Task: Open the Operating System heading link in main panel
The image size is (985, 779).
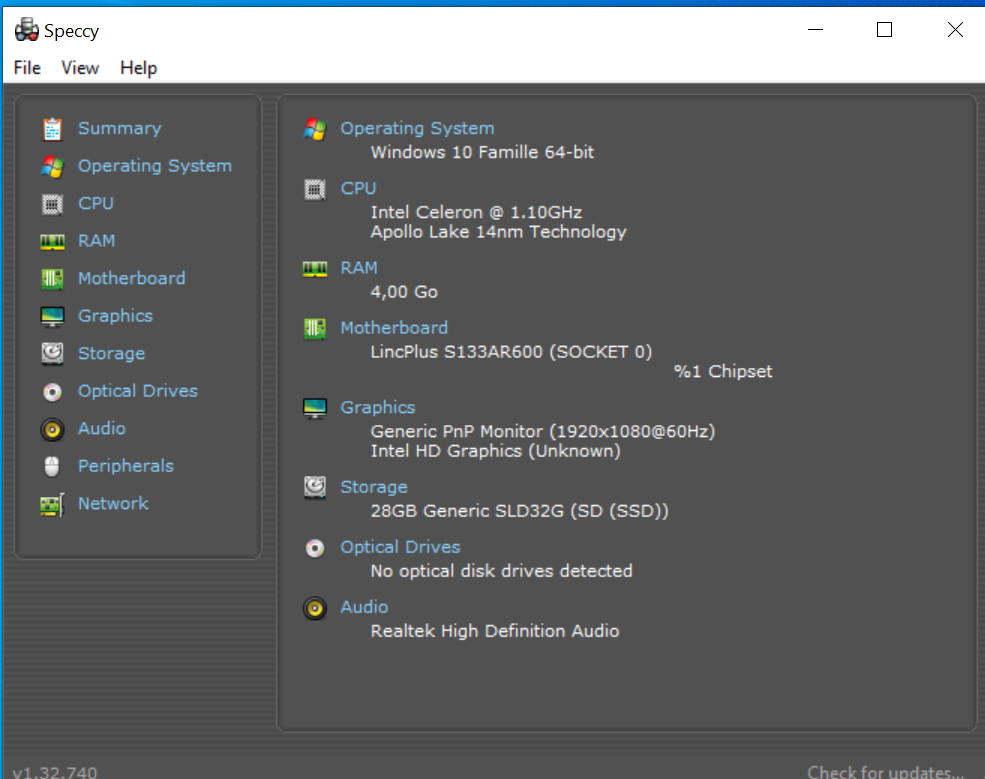Action: 417,128
